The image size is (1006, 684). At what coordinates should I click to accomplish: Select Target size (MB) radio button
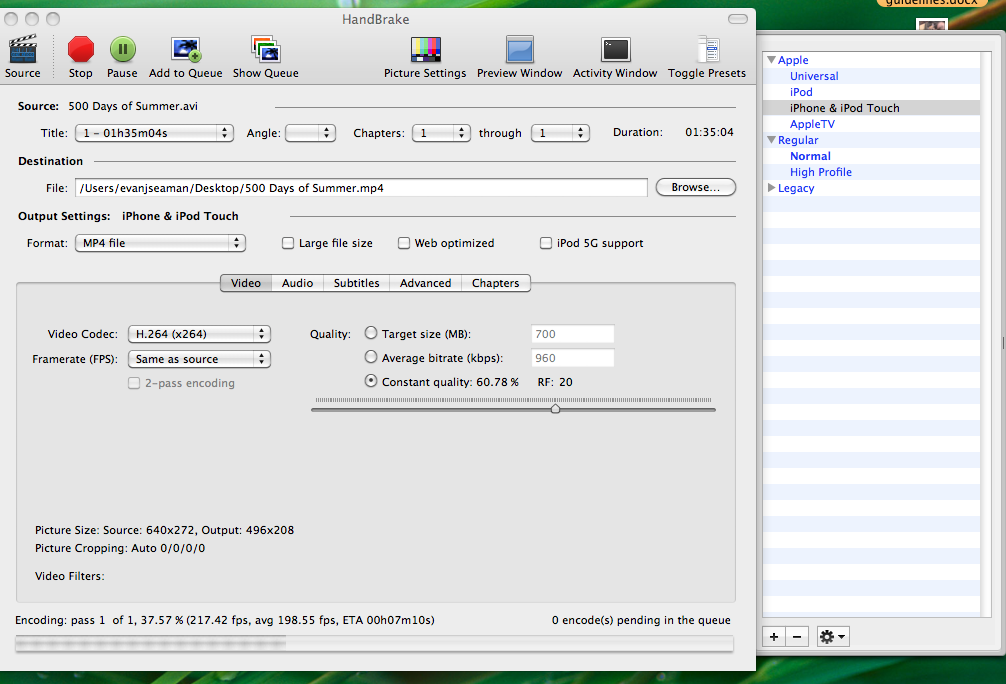pyautogui.click(x=371, y=333)
